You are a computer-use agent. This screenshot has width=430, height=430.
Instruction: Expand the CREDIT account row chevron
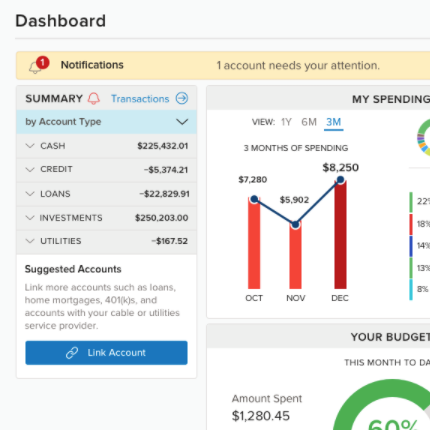pos(30,170)
